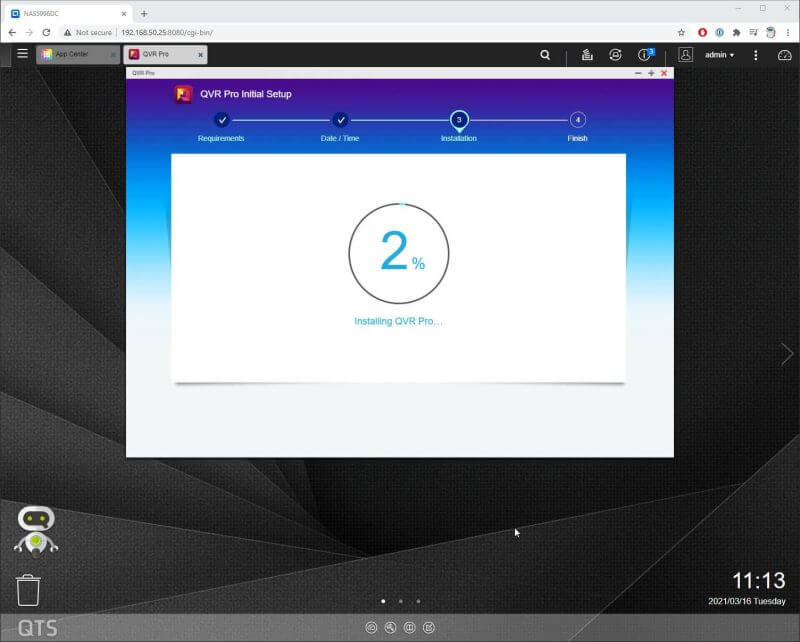This screenshot has height=642, width=800.
Task: Minimize the QVR Pro setup window
Action: (638, 73)
